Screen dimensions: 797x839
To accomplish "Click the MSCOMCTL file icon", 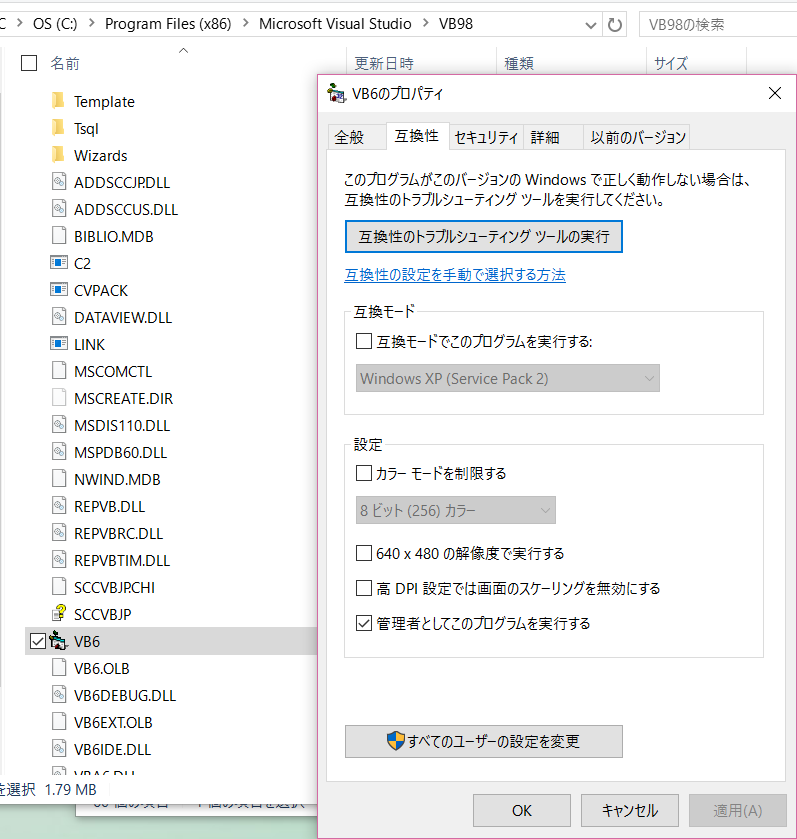I will [x=59, y=371].
